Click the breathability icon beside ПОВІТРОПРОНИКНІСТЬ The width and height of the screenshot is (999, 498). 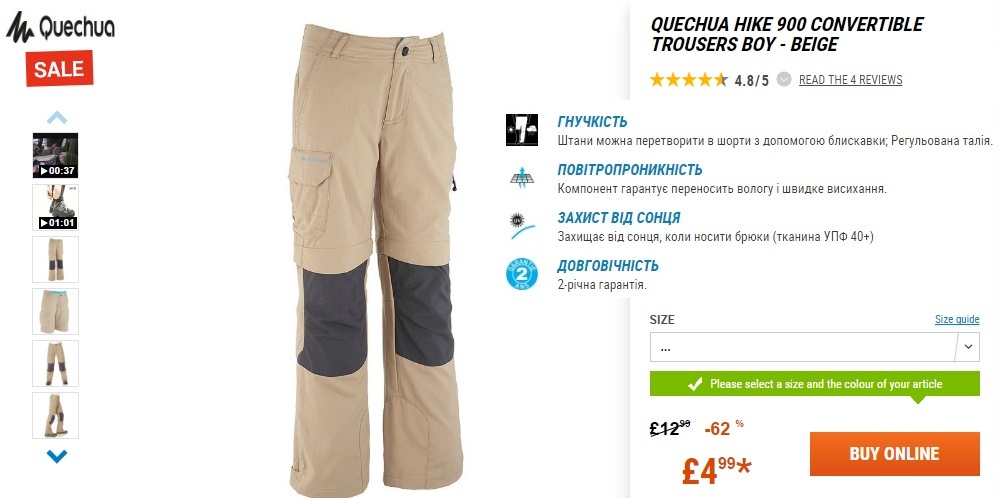coord(522,177)
